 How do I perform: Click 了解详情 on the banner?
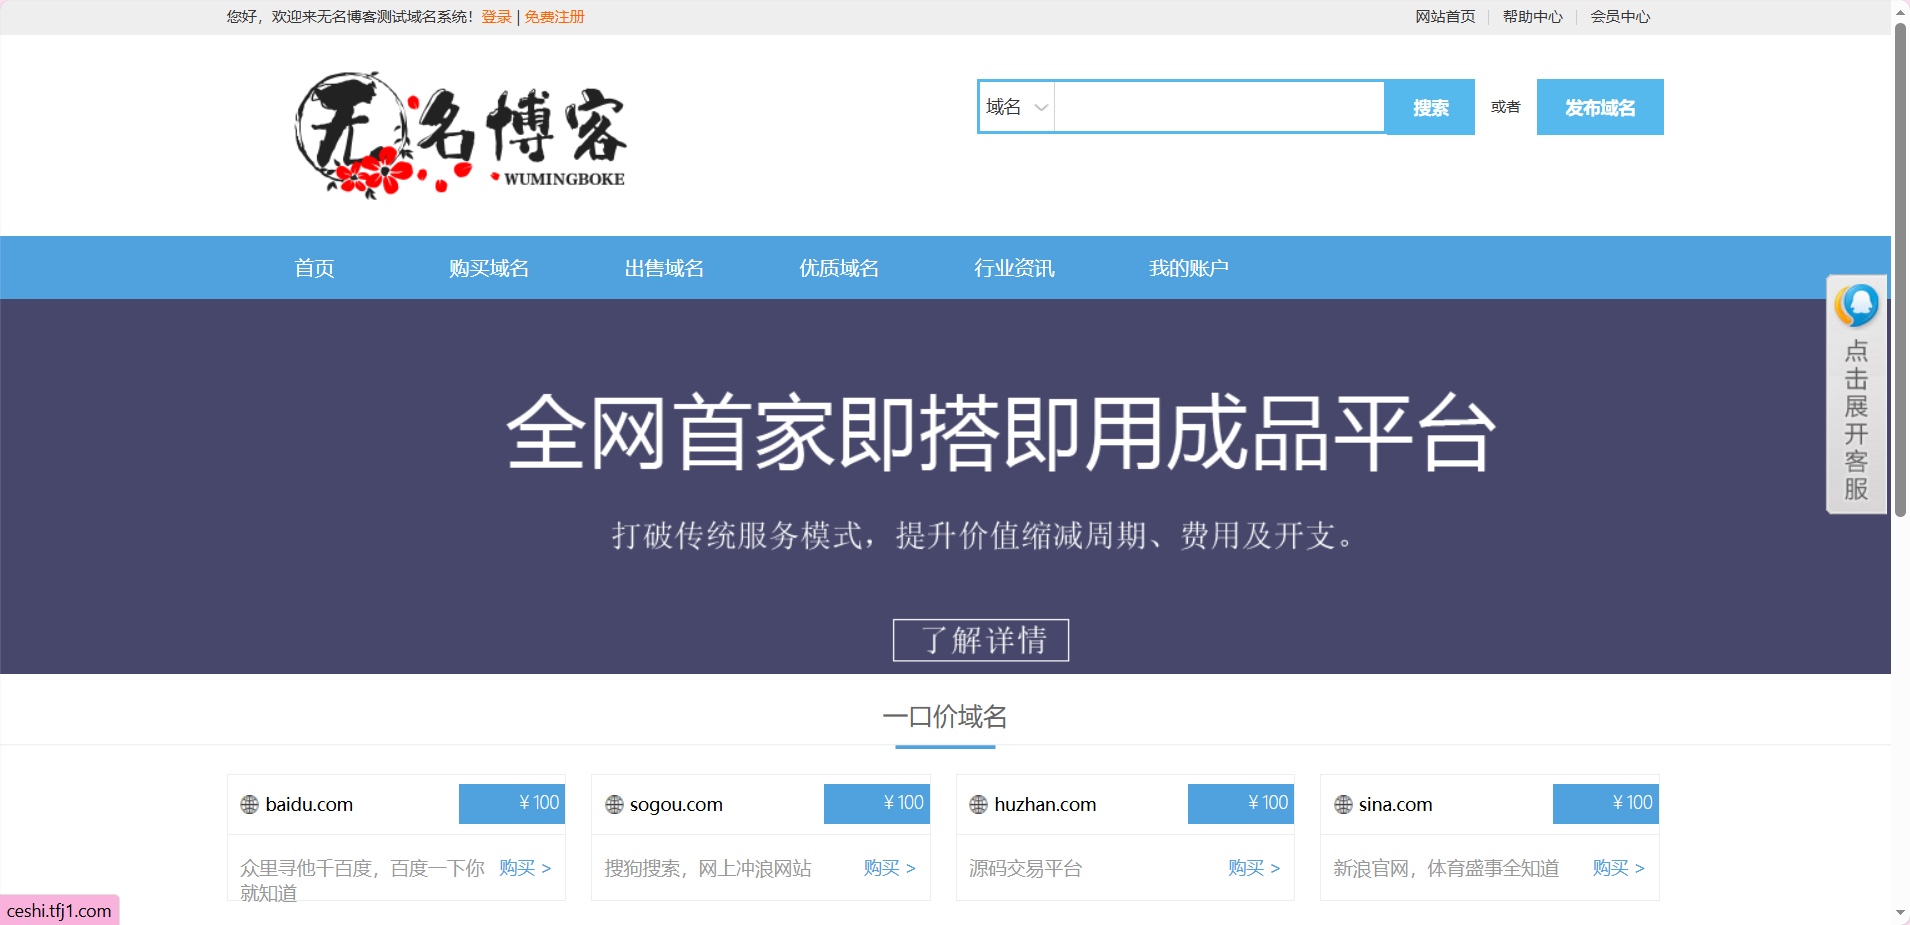(980, 640)
